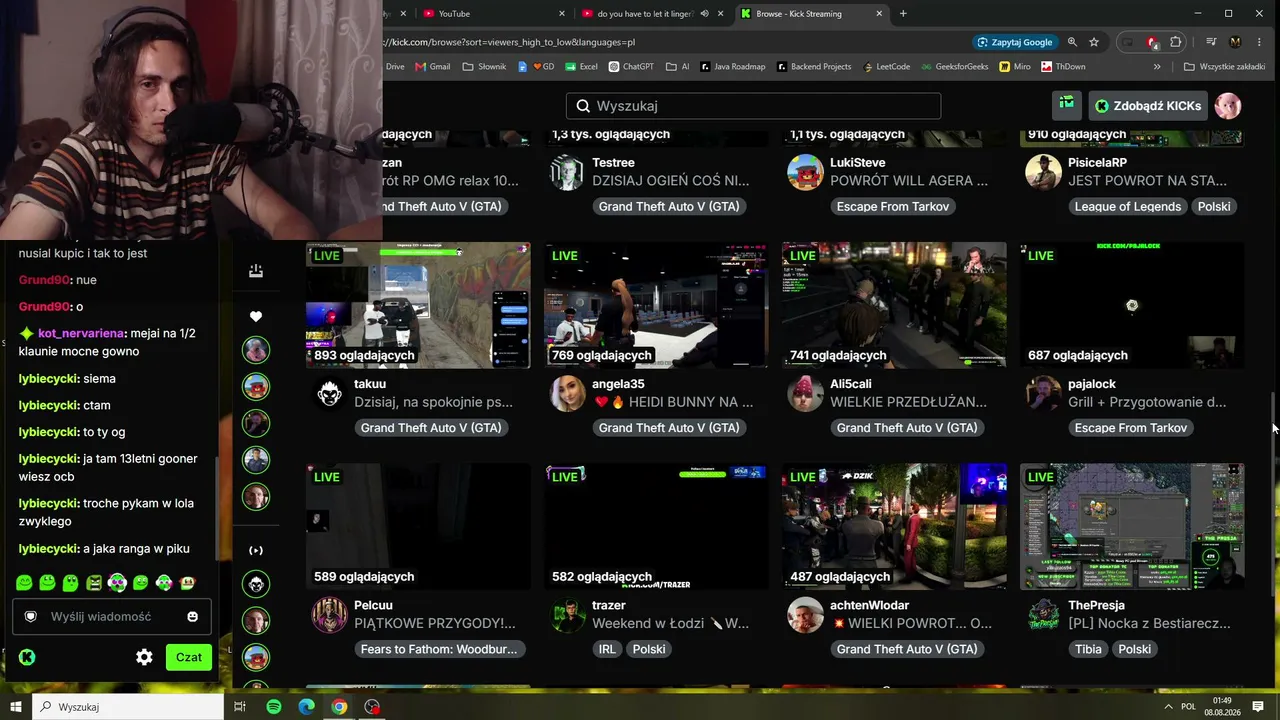
Task: Open the Wszystkie zakładki bookmarks folder
Action: click(x=1225, y=67)
